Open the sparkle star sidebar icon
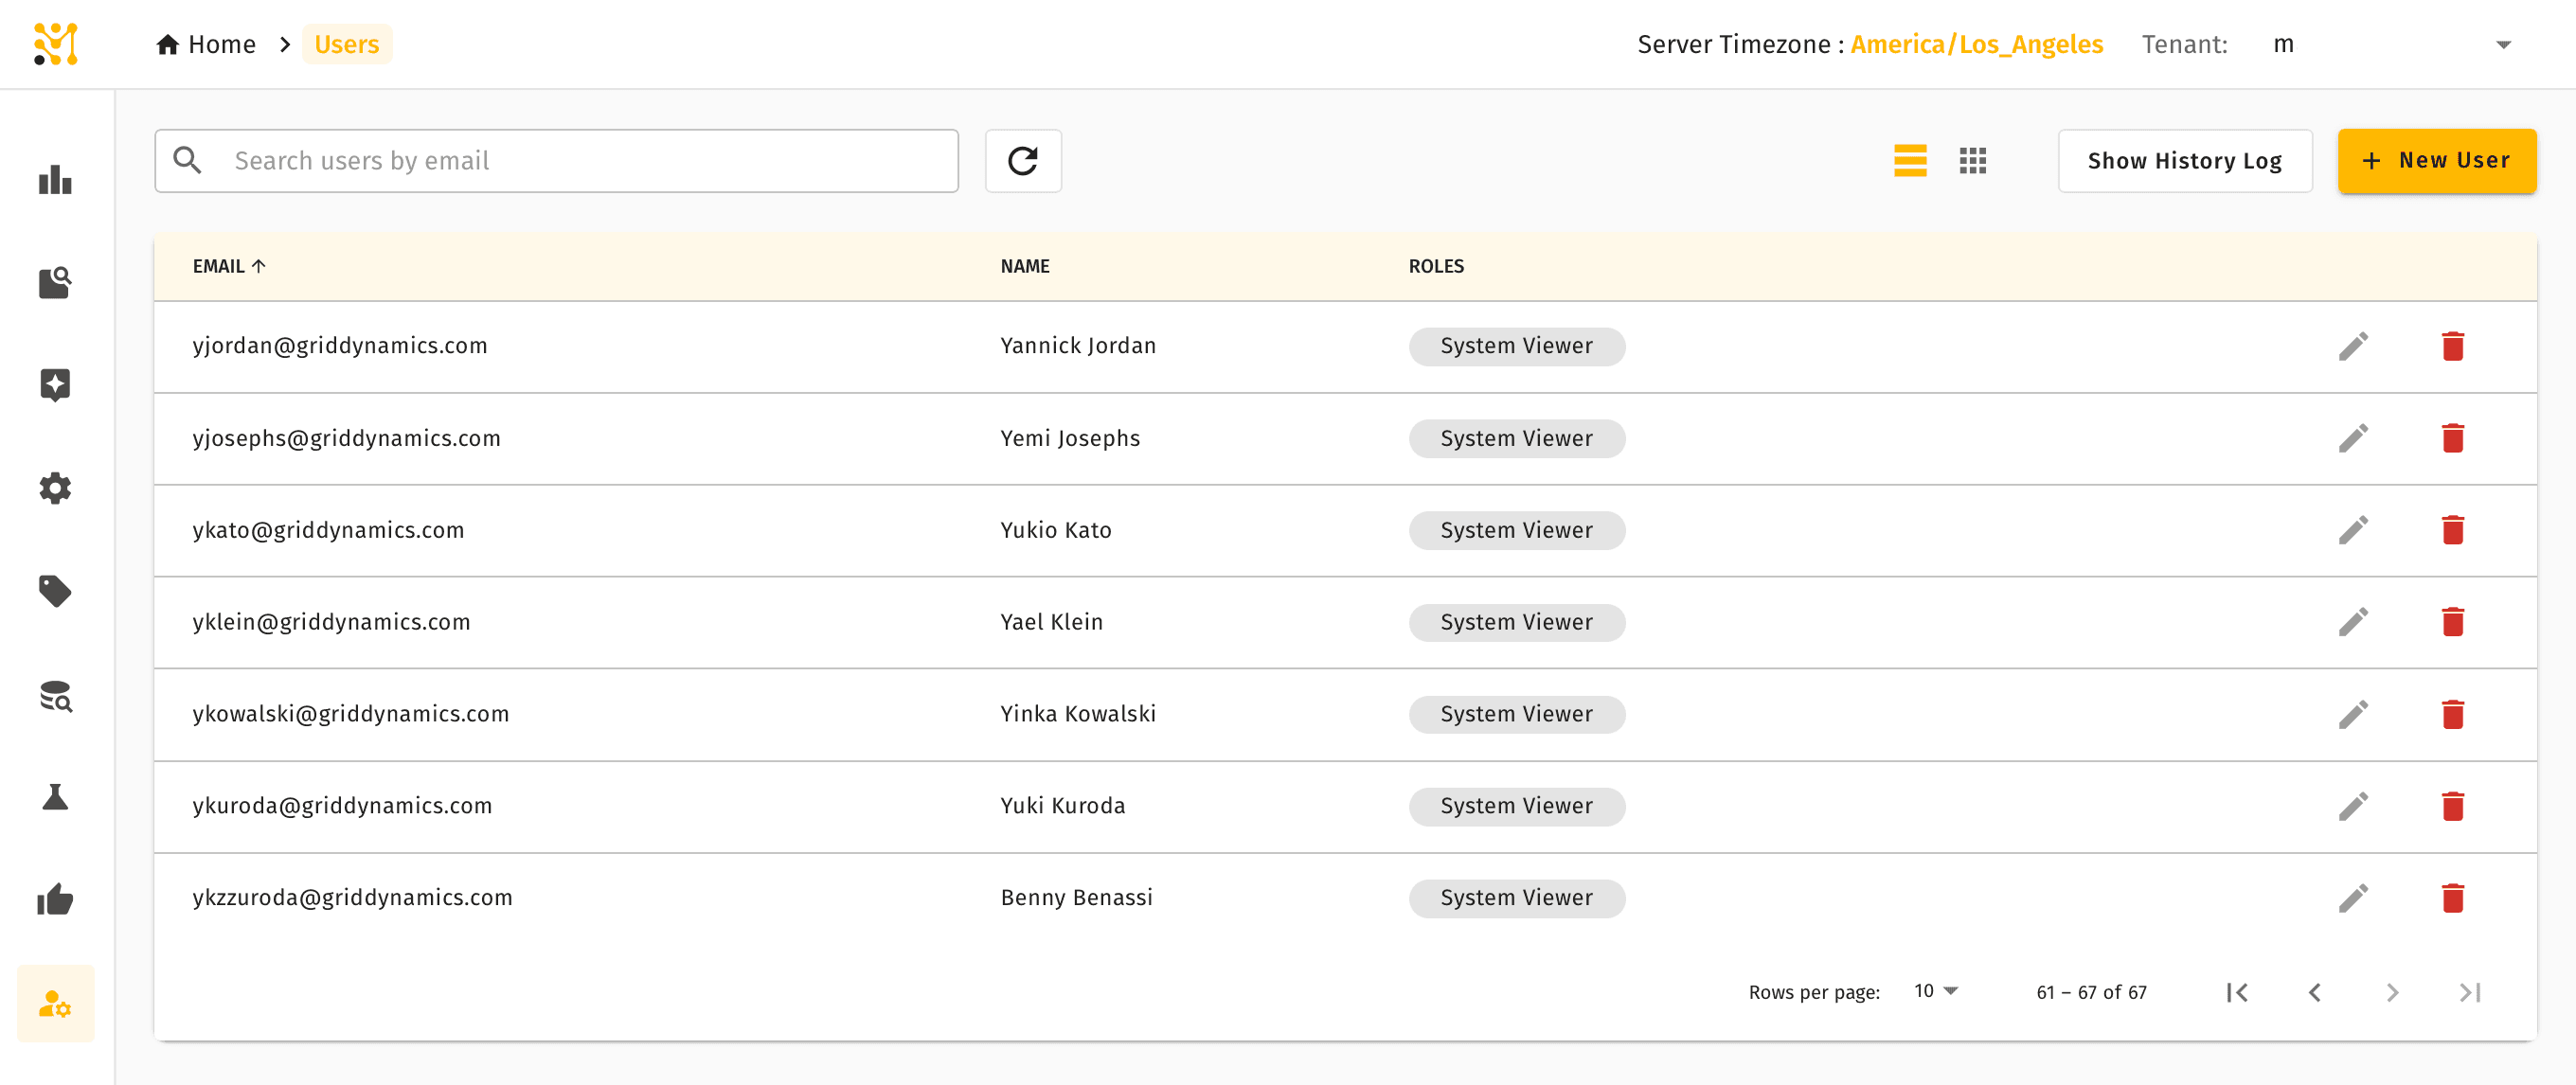Viewport: 2576px width, 1085px height. click(56, 385)
